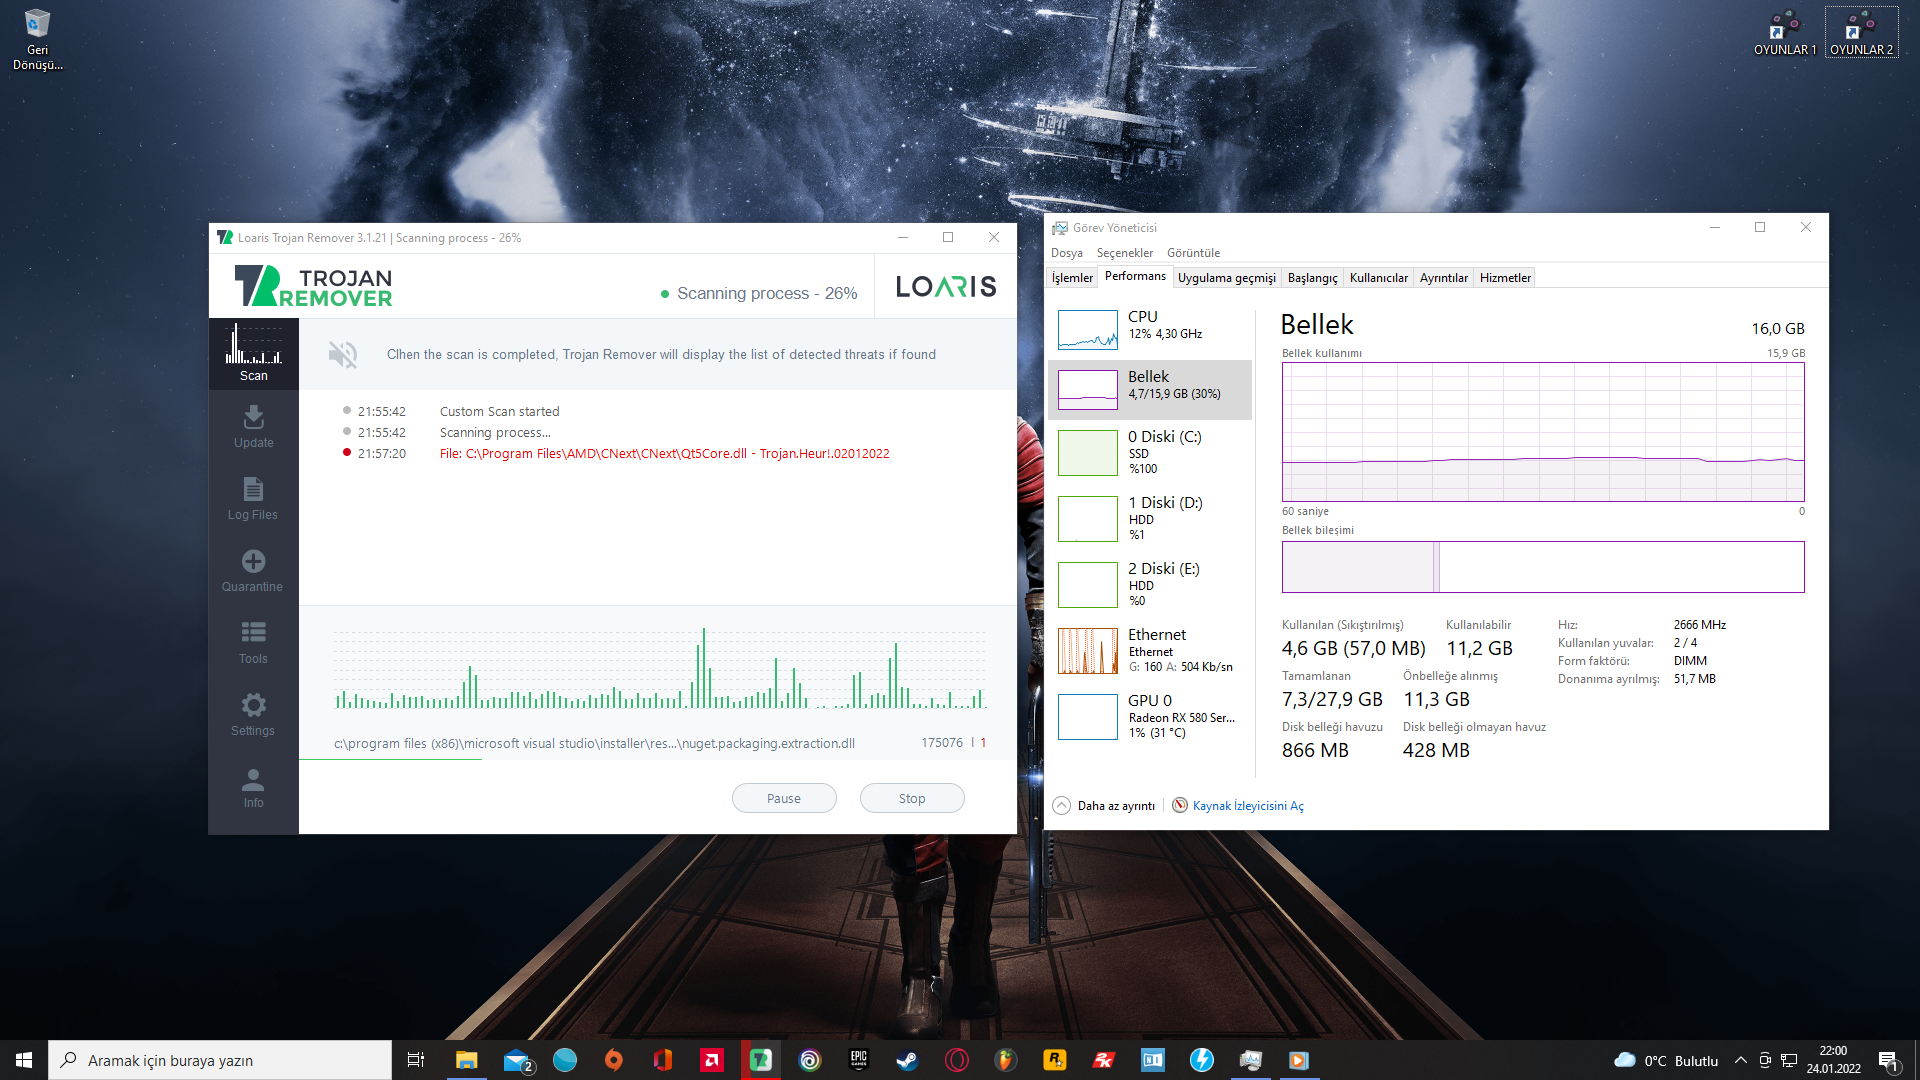Open the Info section
Screen dimensions: 1920x1080
(x=253, y=787)
